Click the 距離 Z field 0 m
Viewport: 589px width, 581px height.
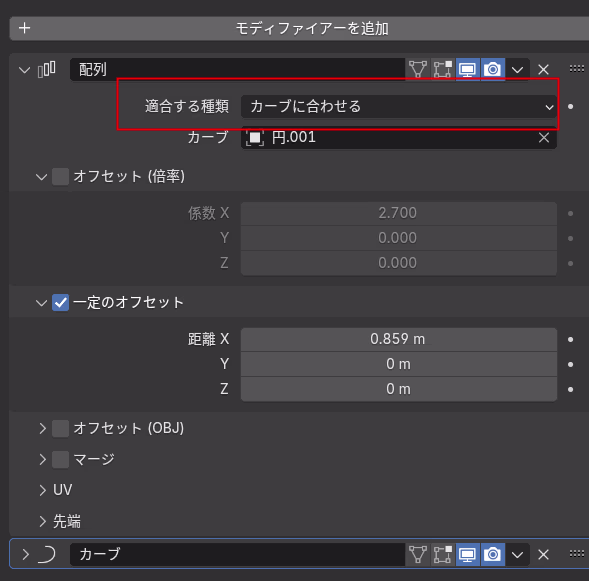pos(399,389)
